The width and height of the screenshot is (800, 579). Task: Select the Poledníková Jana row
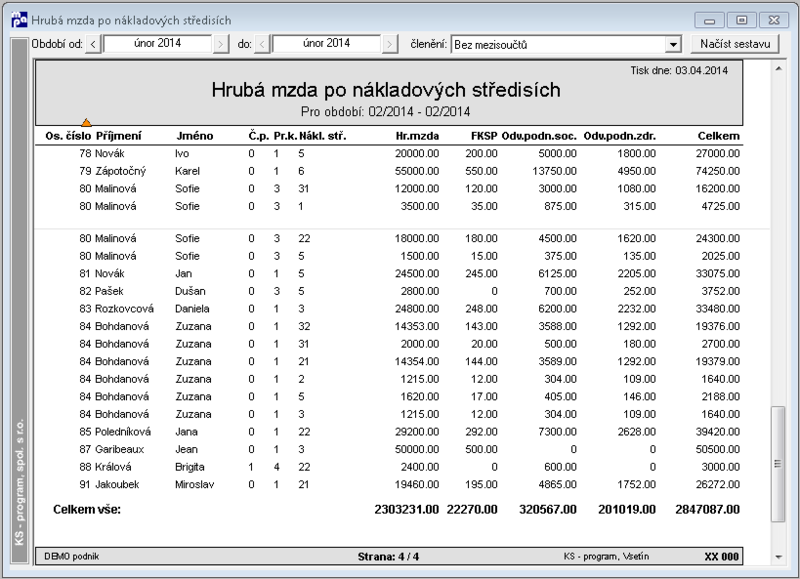[389, 432]
